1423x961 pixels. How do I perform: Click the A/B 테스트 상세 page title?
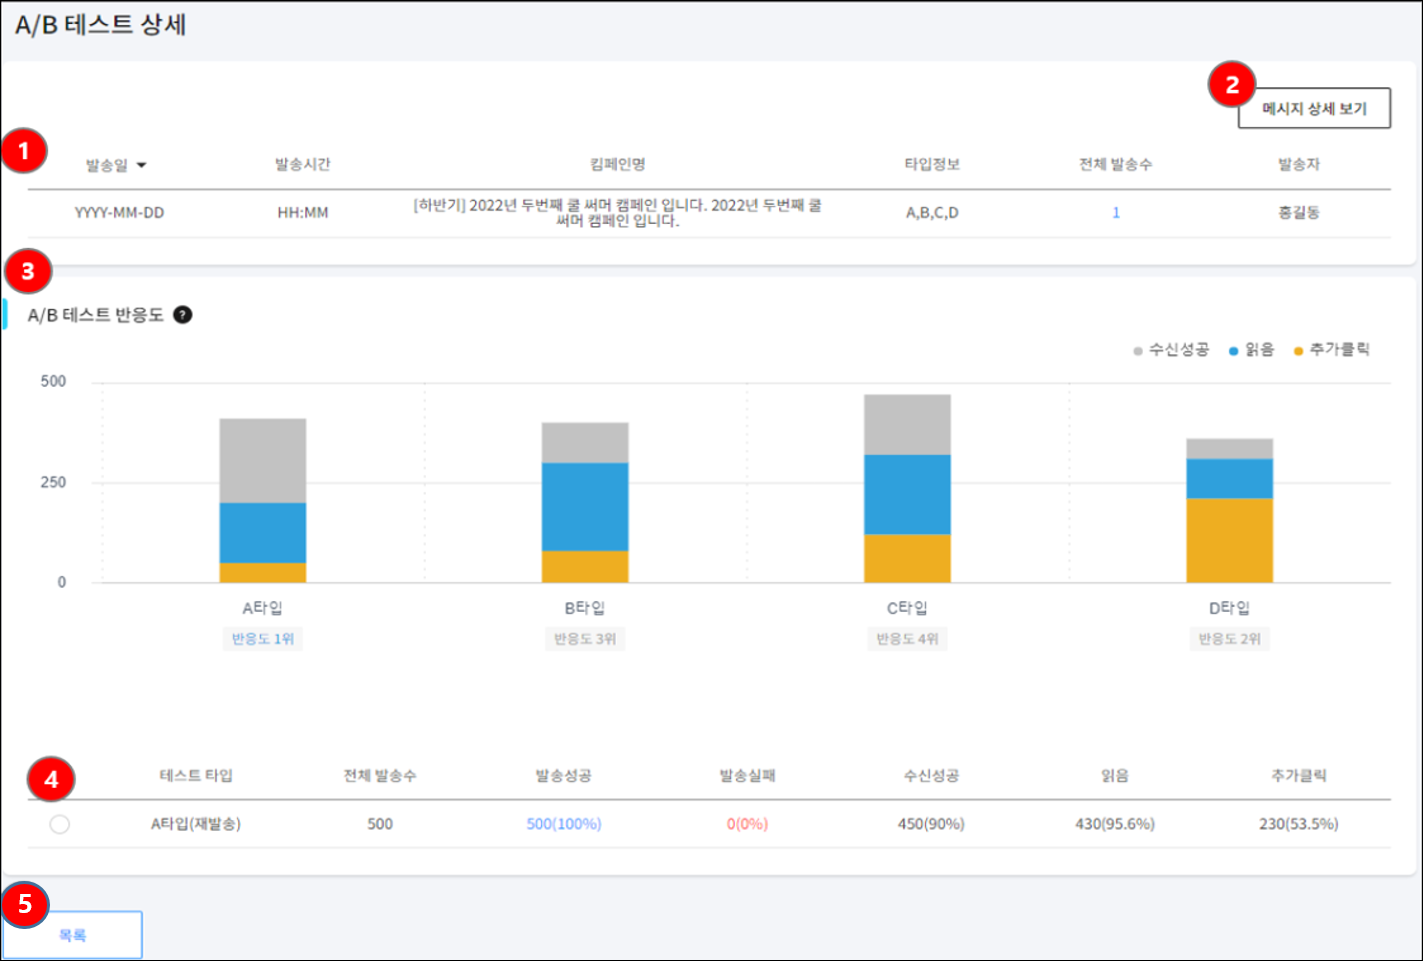[101, 25]
